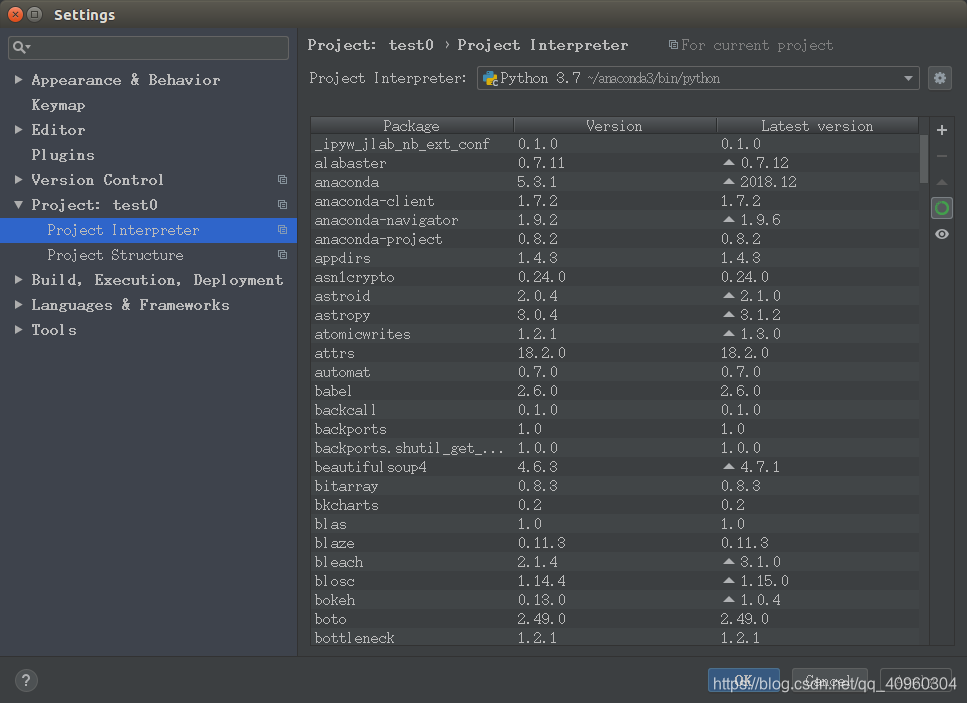The image size is (967, 703).
Task: Click the For current project indicator icon
Action: (673, 44)
